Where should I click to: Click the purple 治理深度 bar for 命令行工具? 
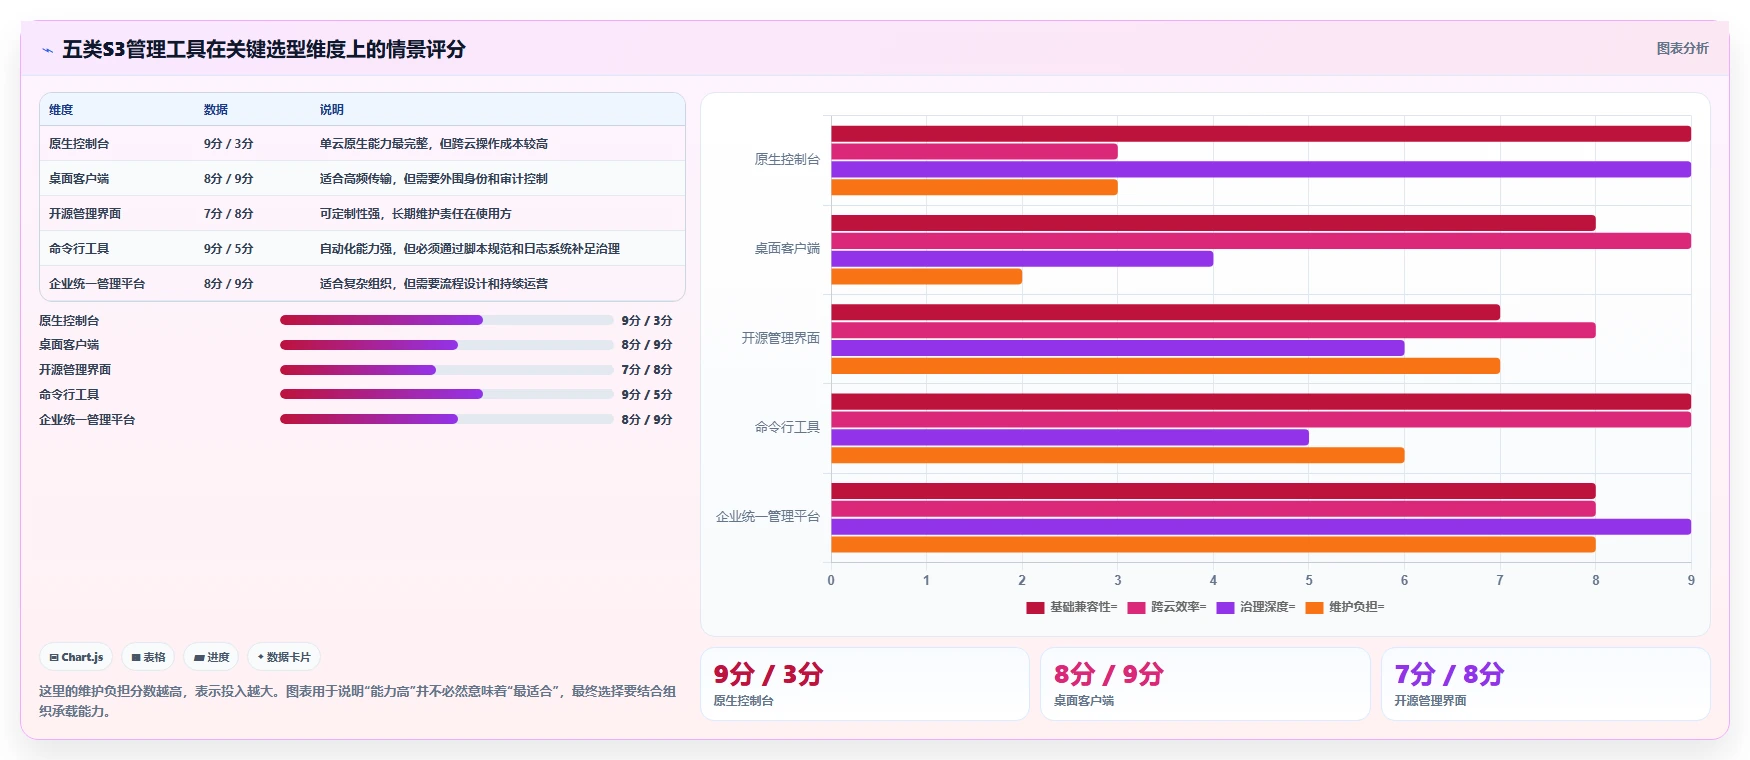[1070, 438]
